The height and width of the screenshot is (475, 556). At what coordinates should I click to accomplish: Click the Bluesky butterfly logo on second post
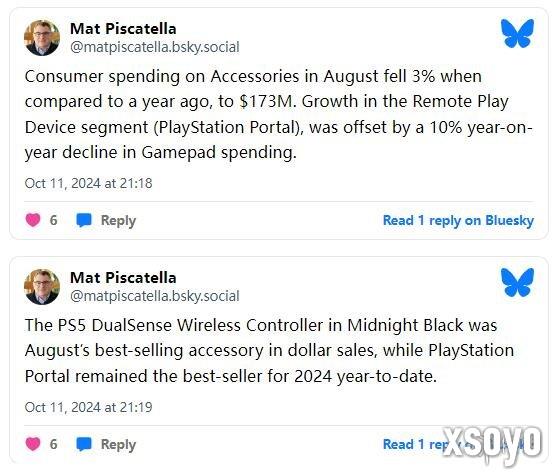pos(517,282)
